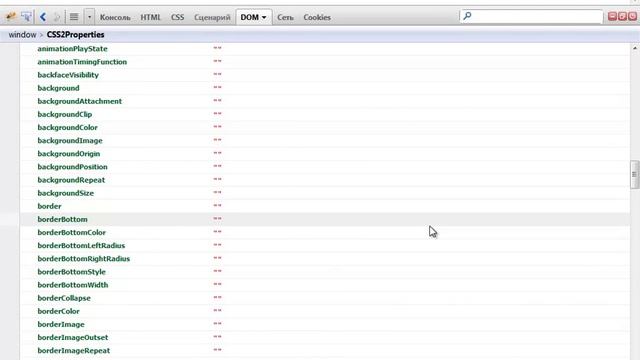This screenshot has height=360, width=640.
Task: Open the CSS tab
Action: tap(178, 17)
